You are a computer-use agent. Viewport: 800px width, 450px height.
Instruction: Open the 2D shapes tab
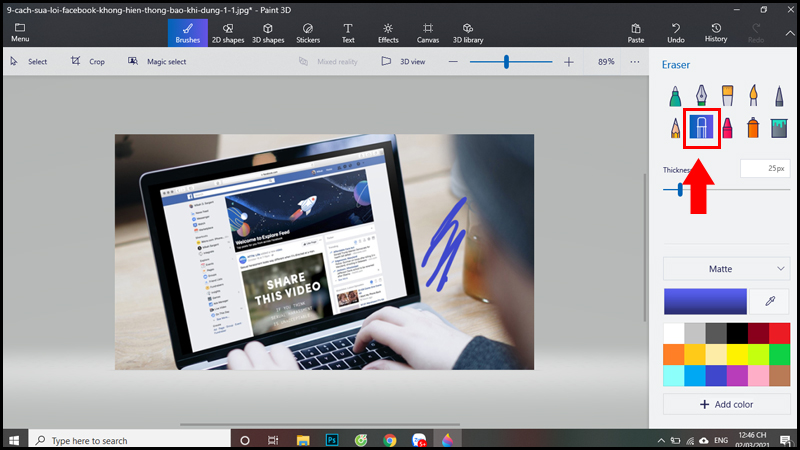[x=228, y=33]
